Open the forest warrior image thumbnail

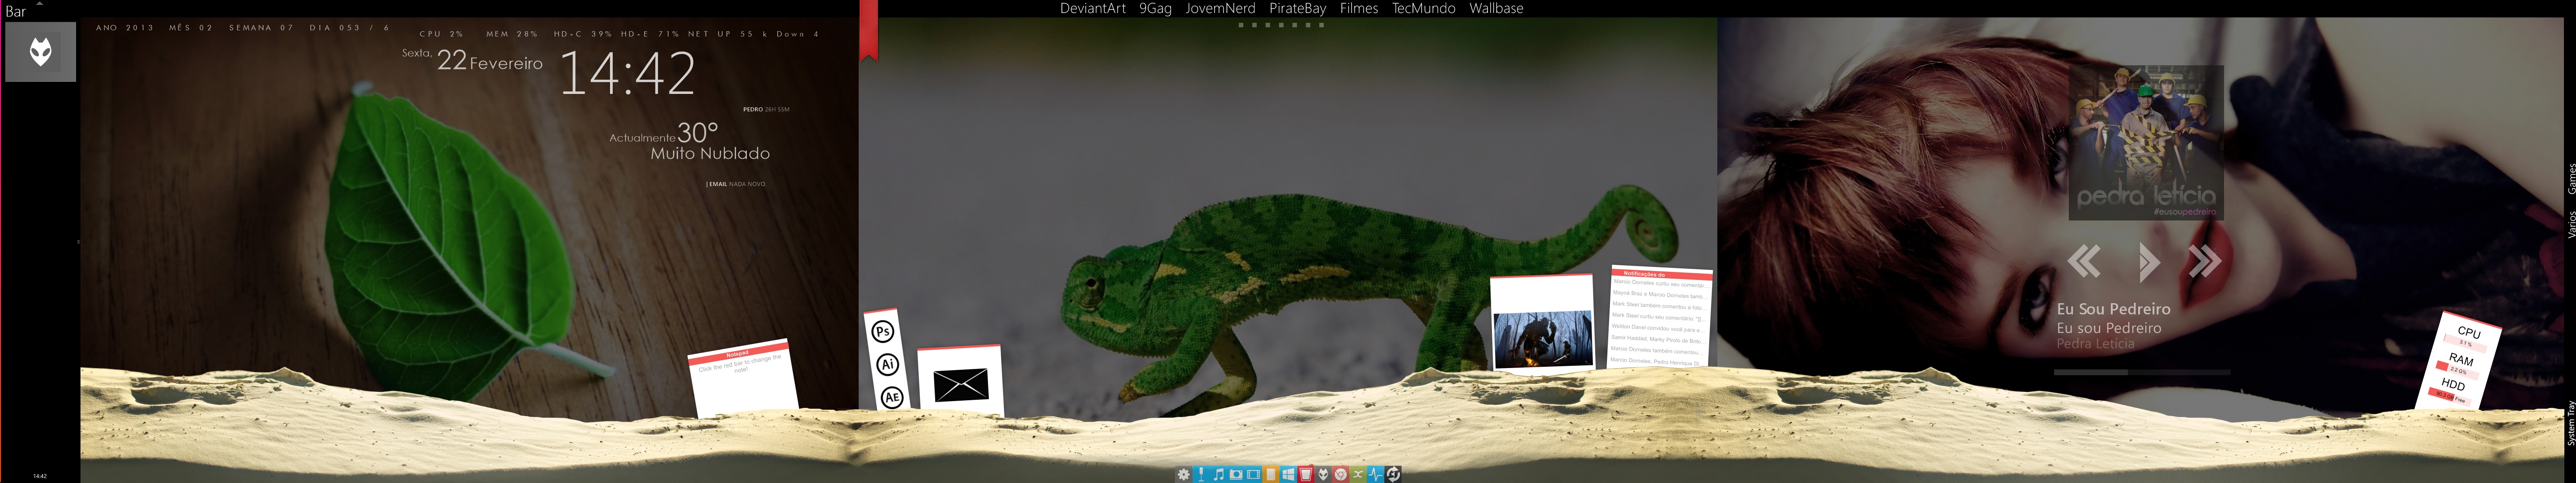(1543, 339)
